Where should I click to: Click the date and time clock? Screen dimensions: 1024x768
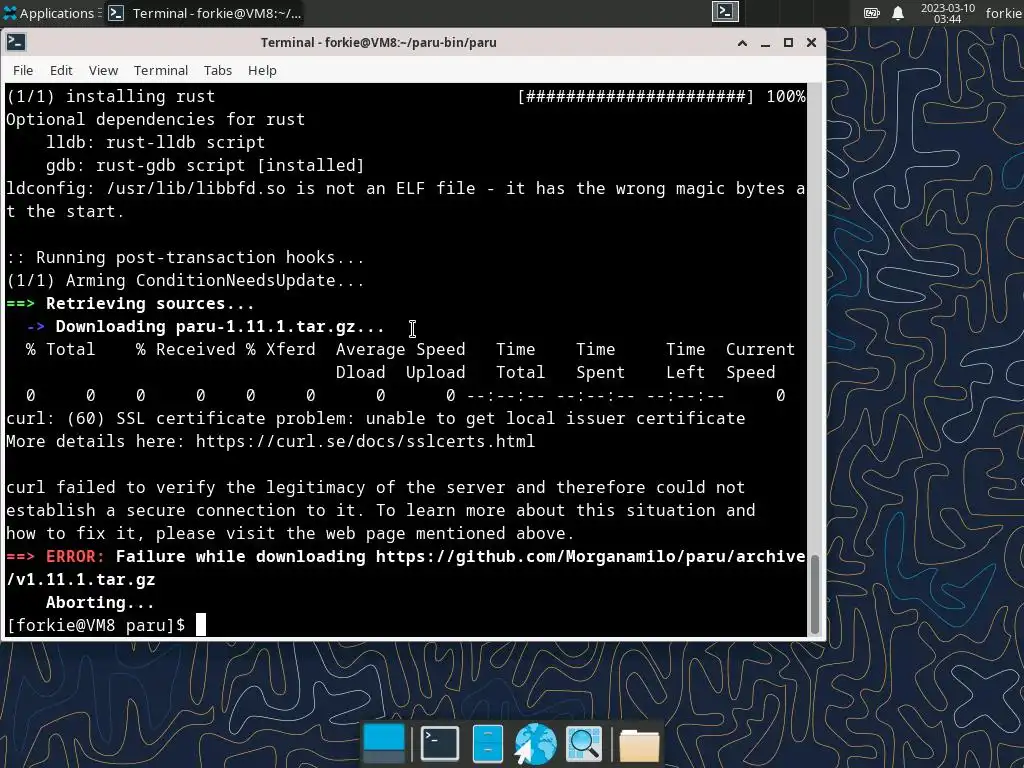click(x=948, y=13)
